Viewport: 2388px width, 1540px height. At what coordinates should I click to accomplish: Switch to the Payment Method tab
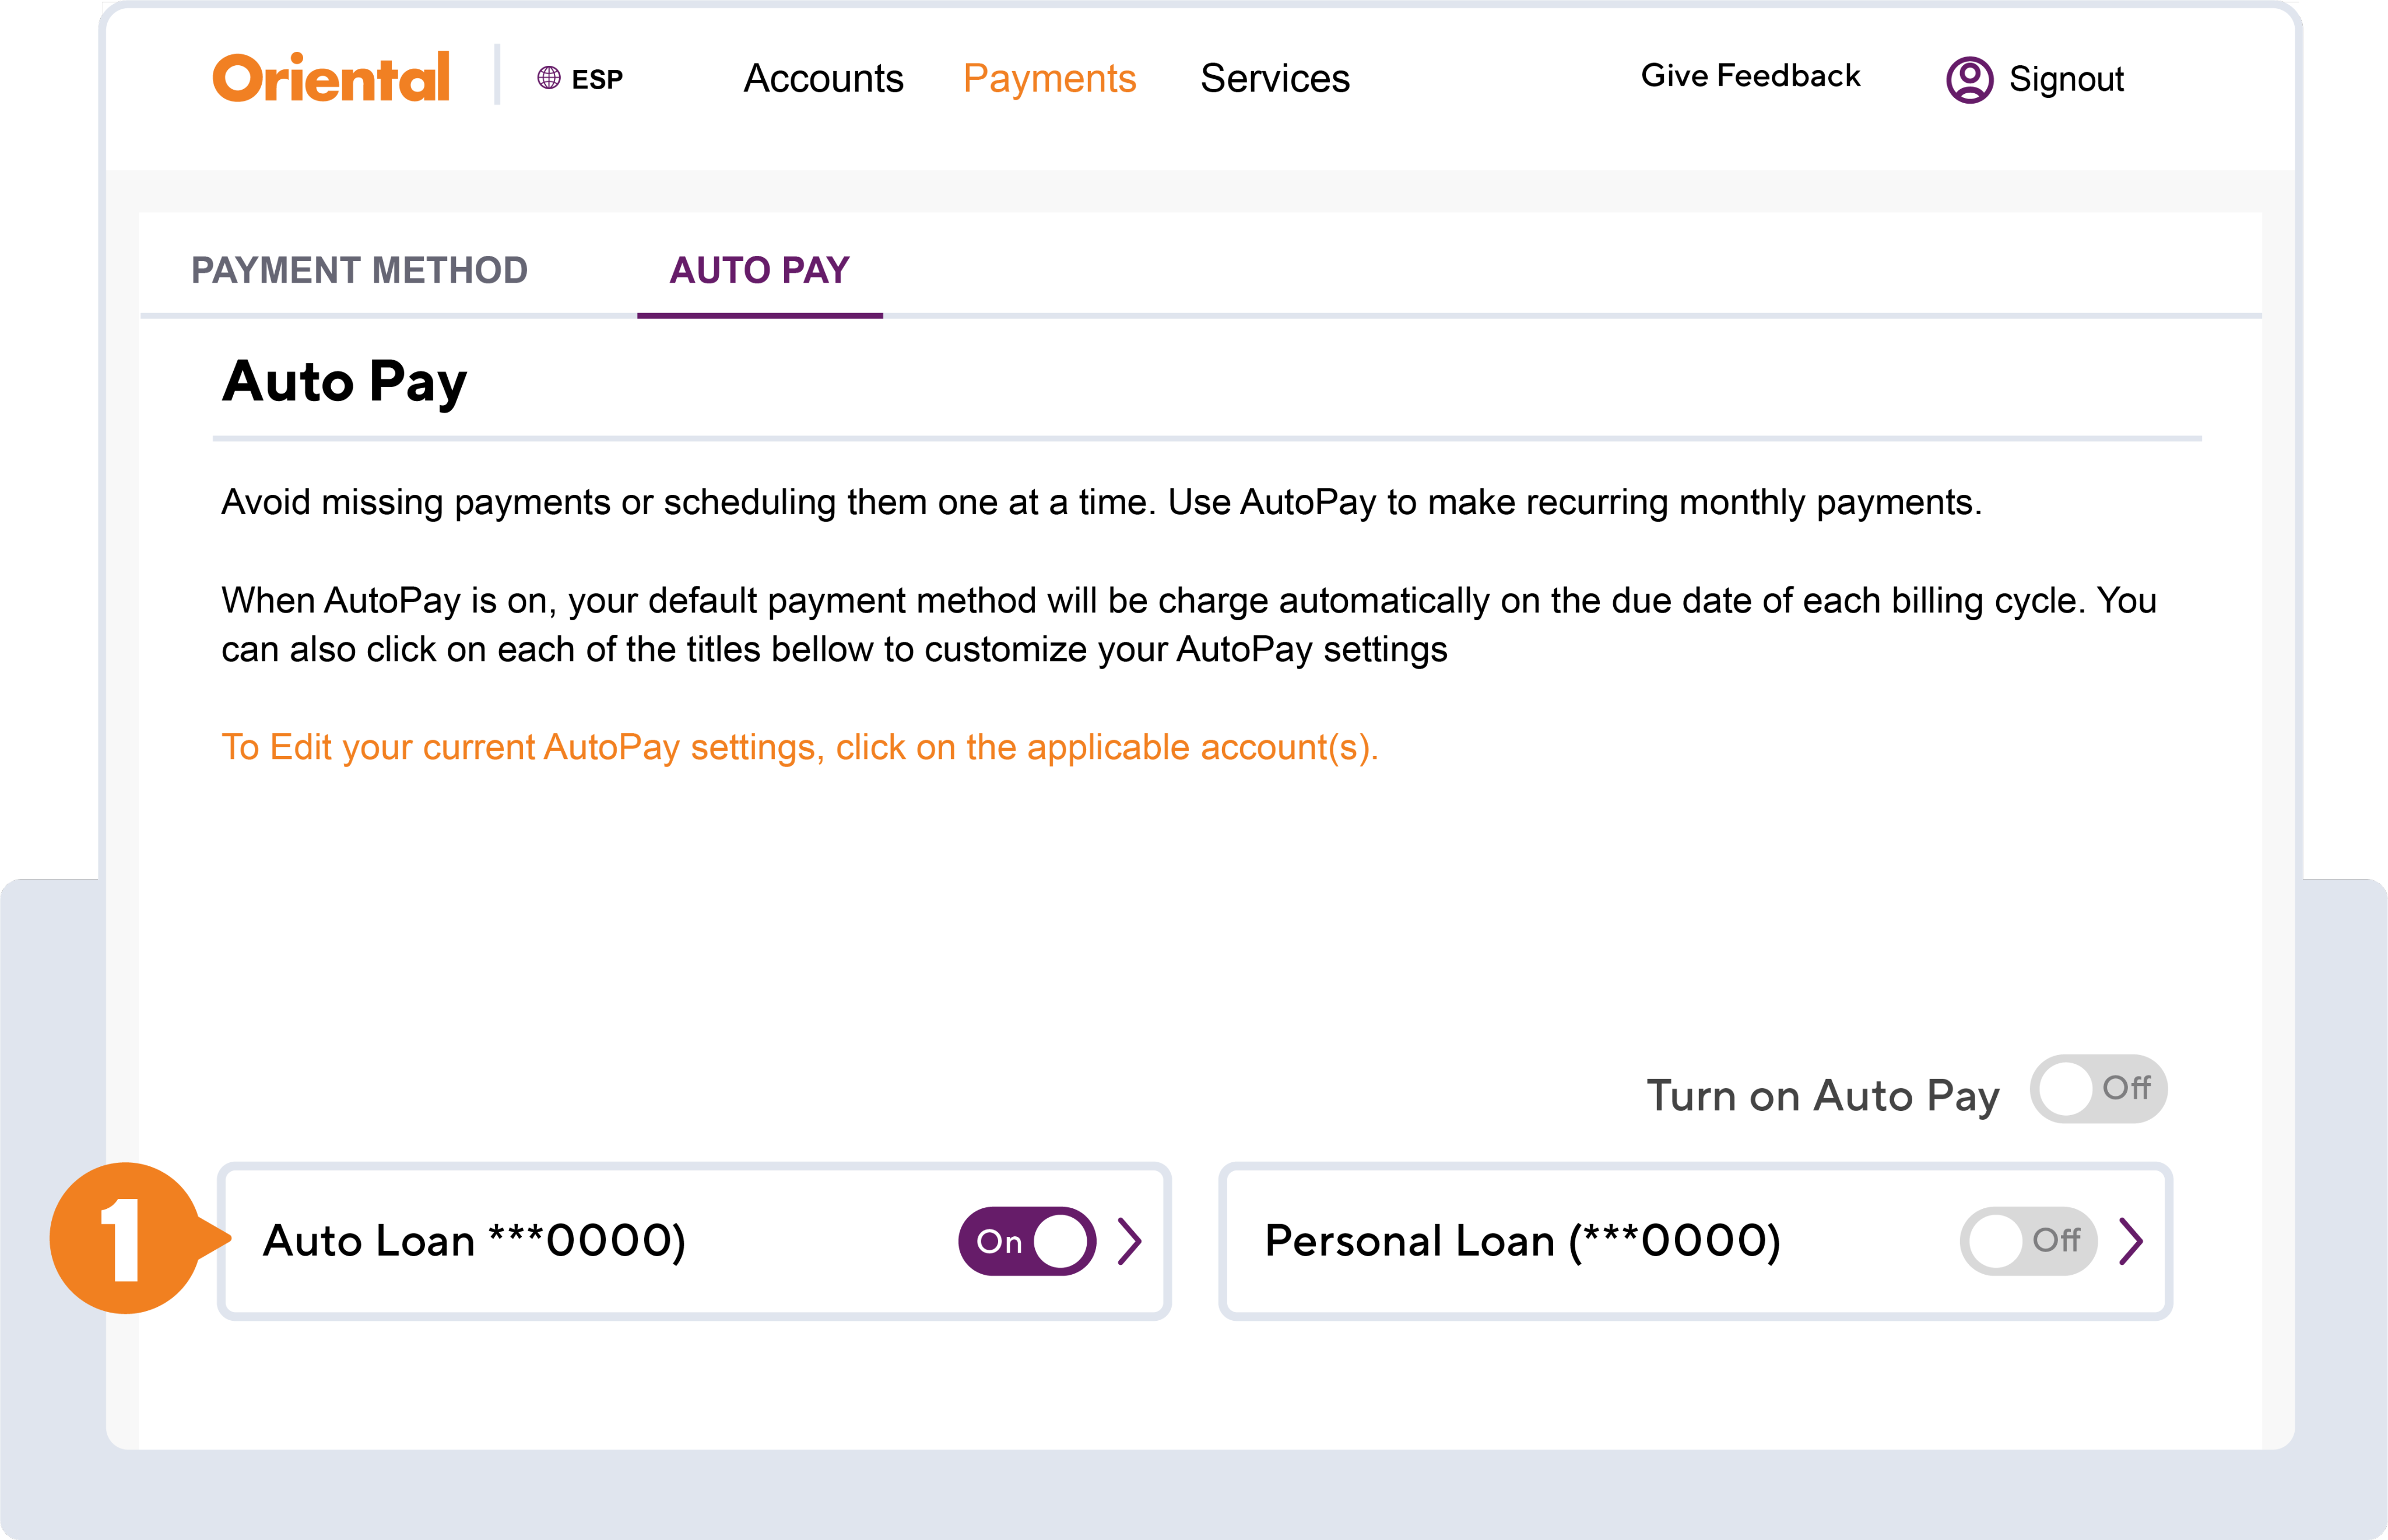pos(359,270)
